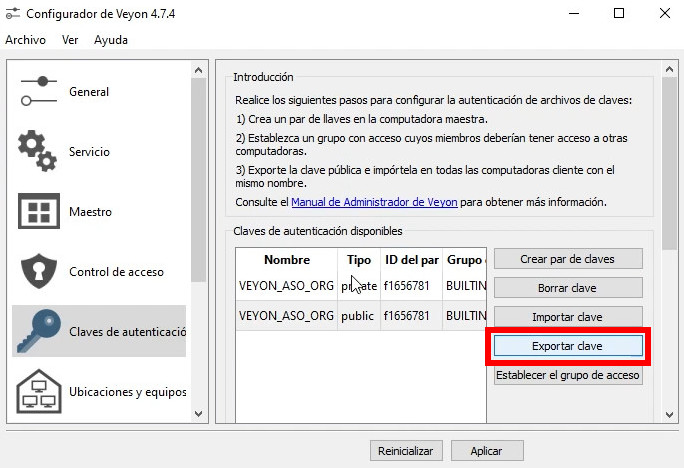
Task: Select the Claves de autenticación key icon
Action: [x=38, y=331]
